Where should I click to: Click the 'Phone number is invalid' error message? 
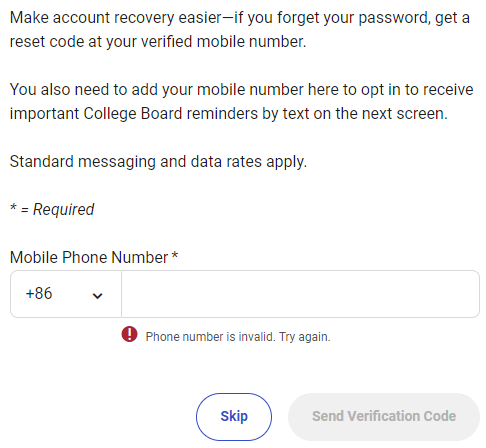pos(238,337)
